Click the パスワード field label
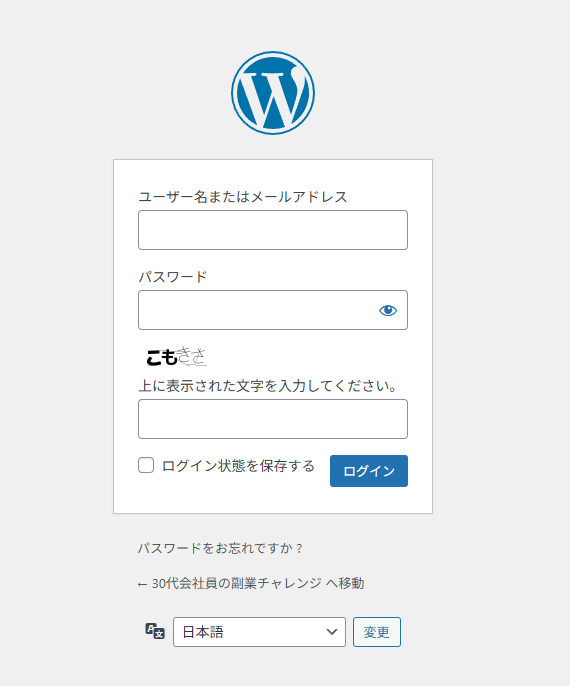 [173, 276]
